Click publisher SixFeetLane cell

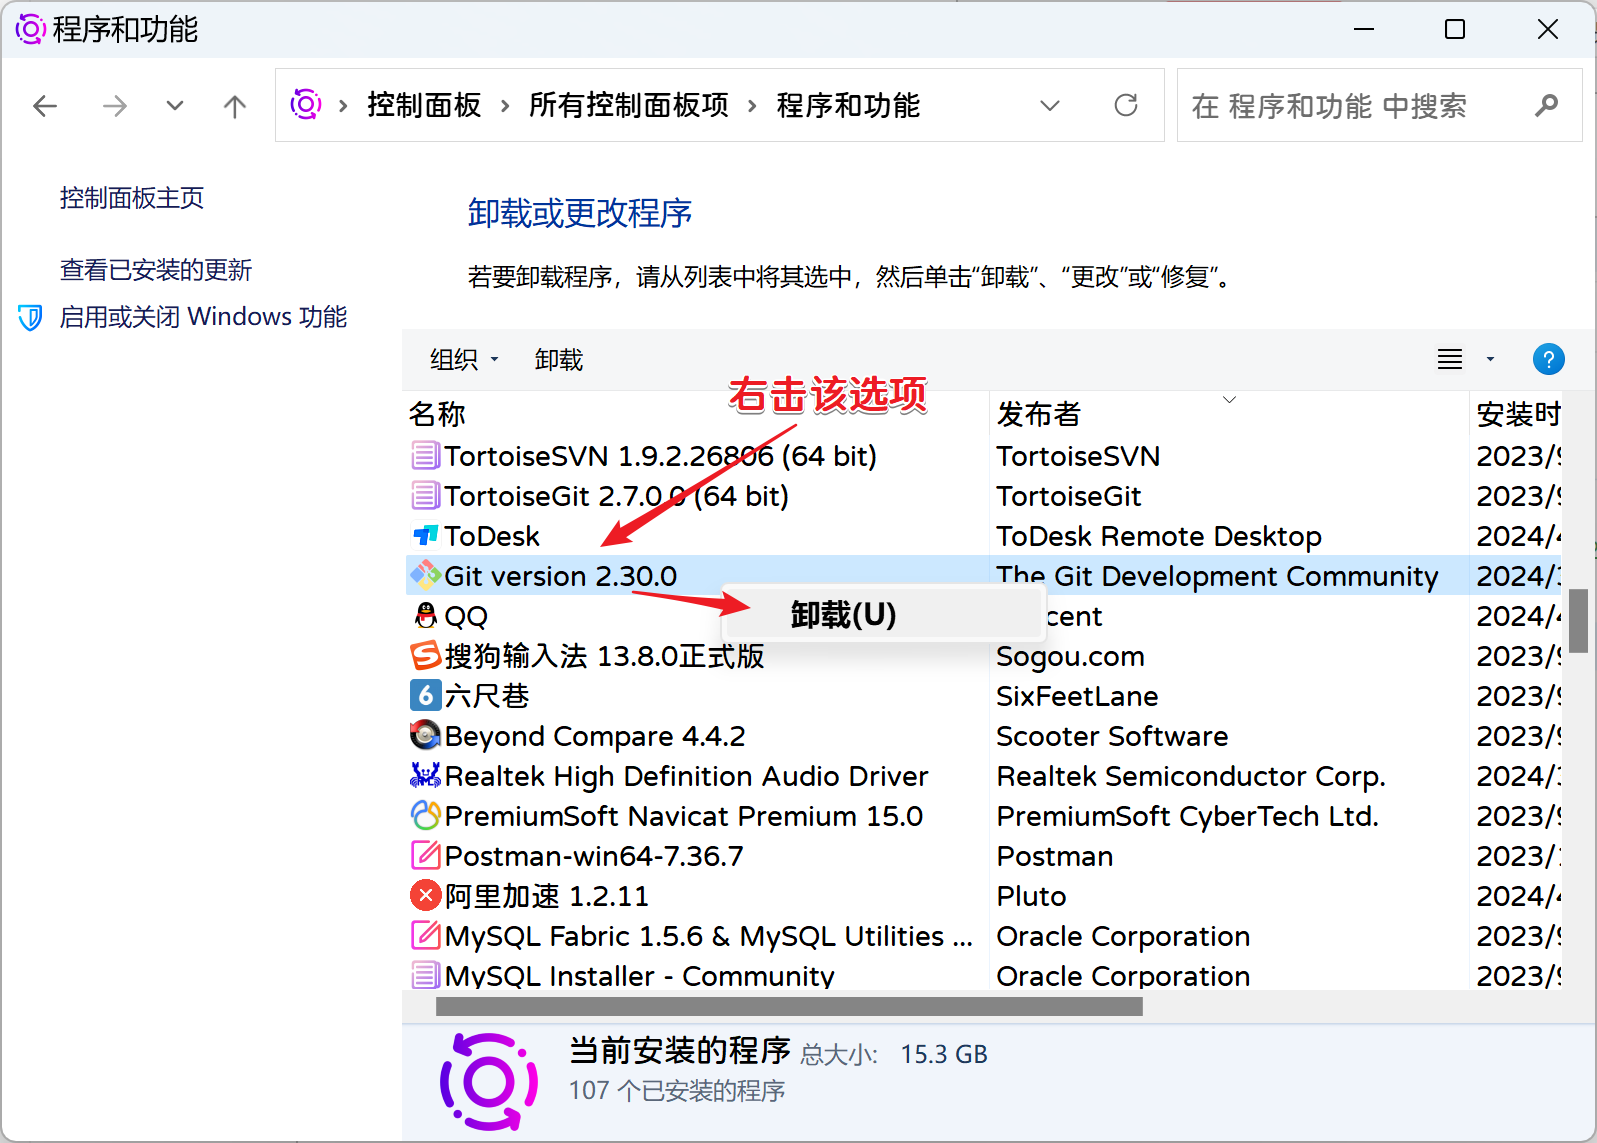[x=1077, y=696]
